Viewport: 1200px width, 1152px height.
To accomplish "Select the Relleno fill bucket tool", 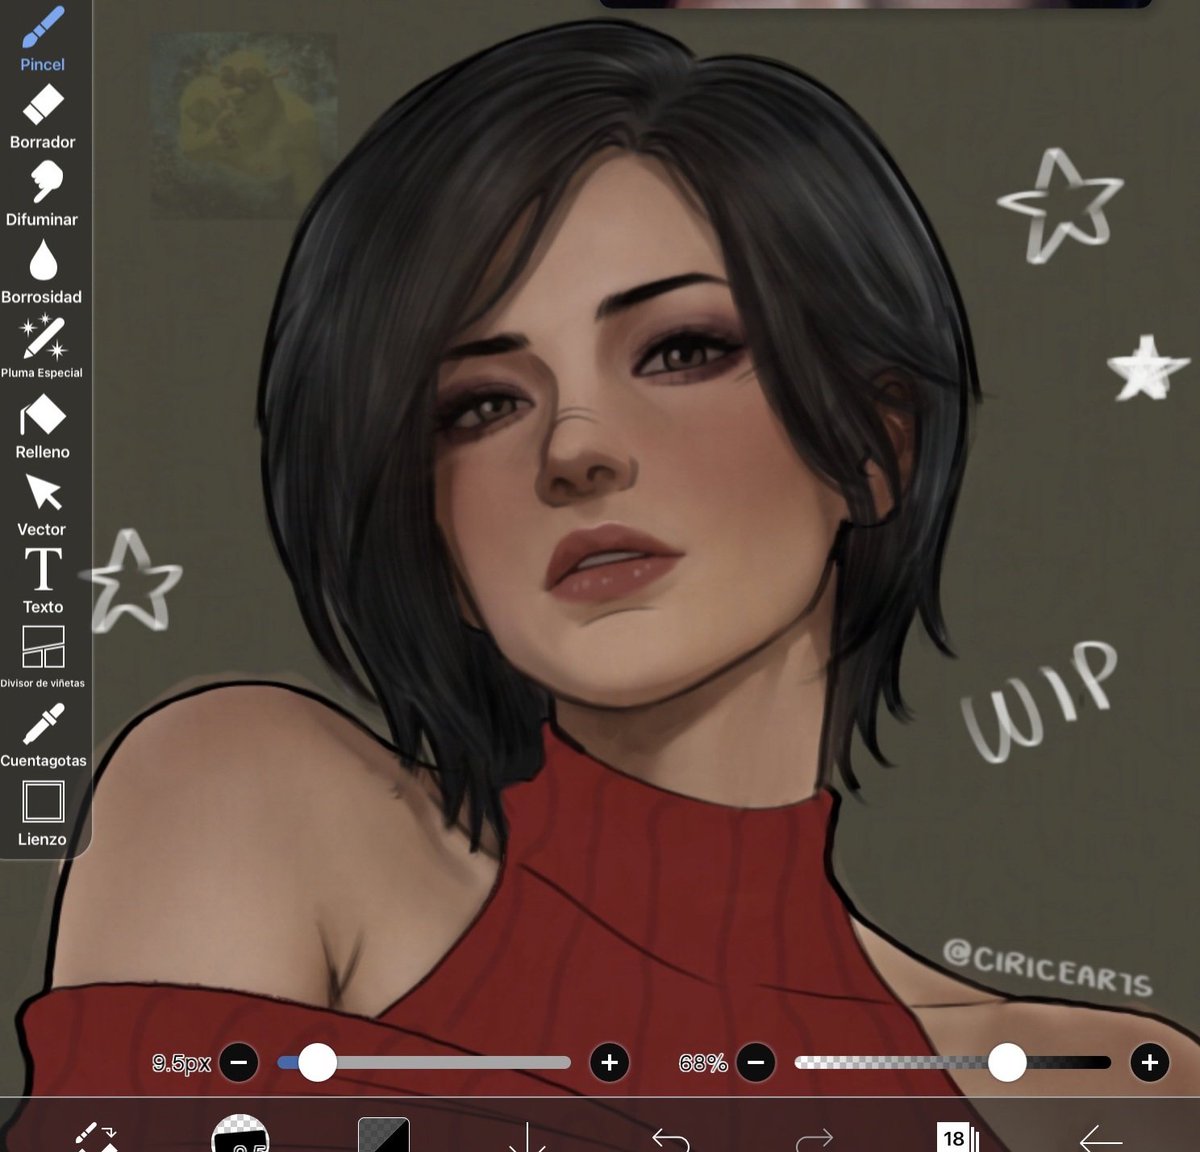I will click(42, 427).
